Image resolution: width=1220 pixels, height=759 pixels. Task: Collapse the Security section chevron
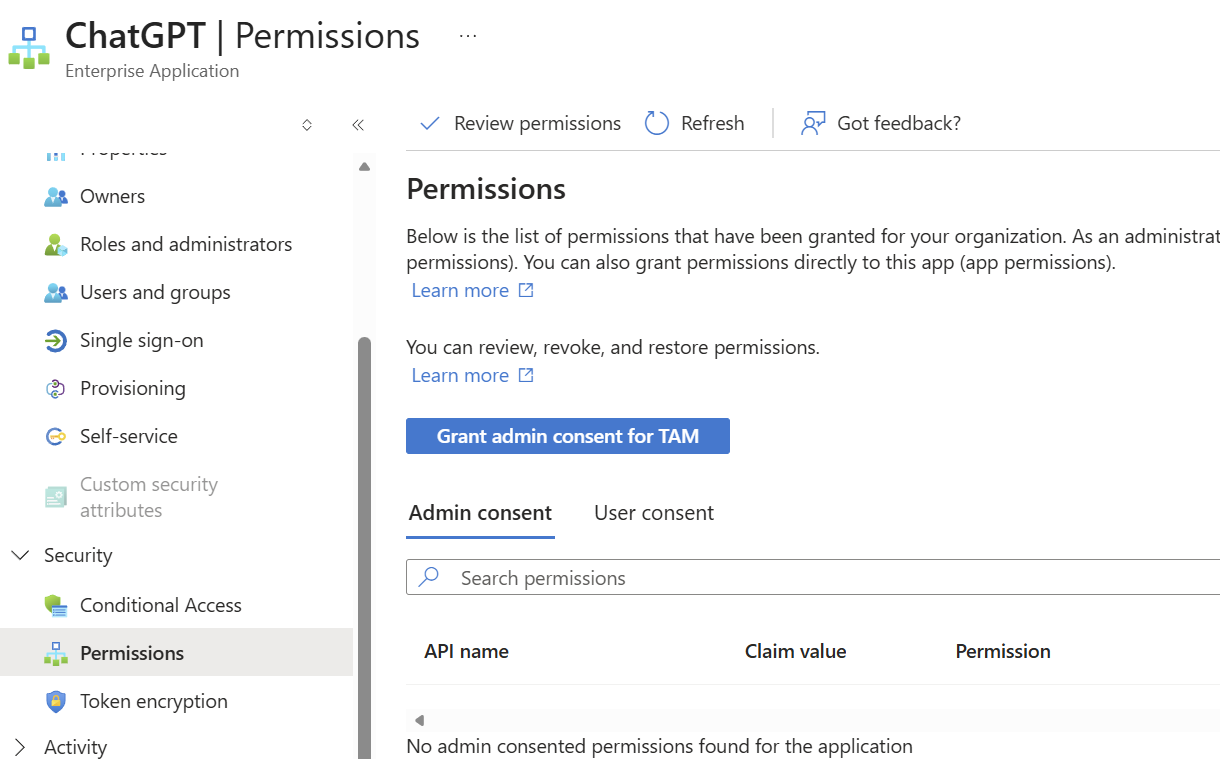pyautogui.click(x=20, y=556)
